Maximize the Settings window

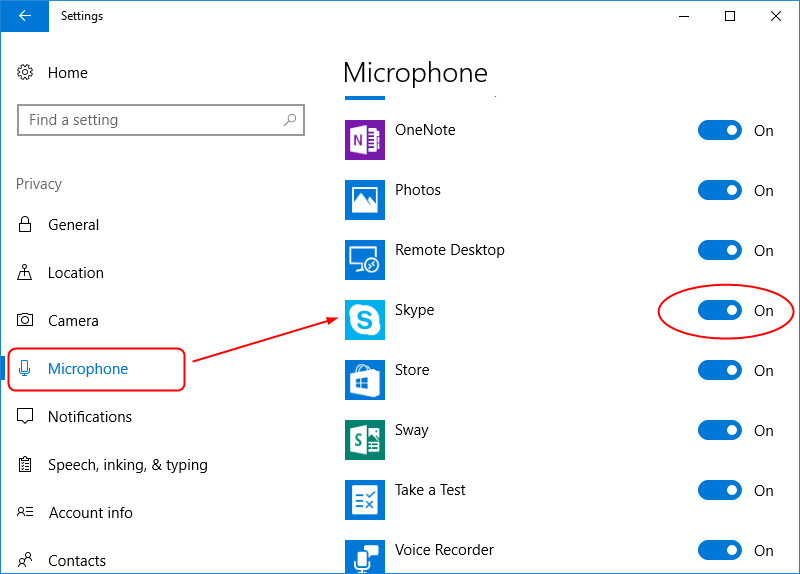(x=730, y=16)
